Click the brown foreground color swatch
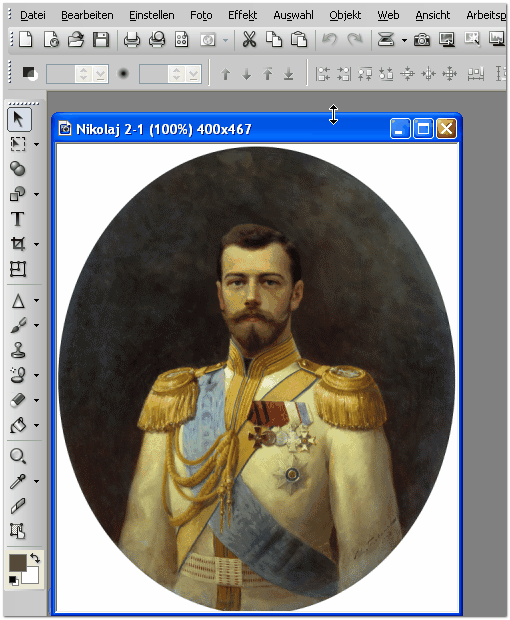The width and height of the screenshot is (510, 620). point(17,562)
